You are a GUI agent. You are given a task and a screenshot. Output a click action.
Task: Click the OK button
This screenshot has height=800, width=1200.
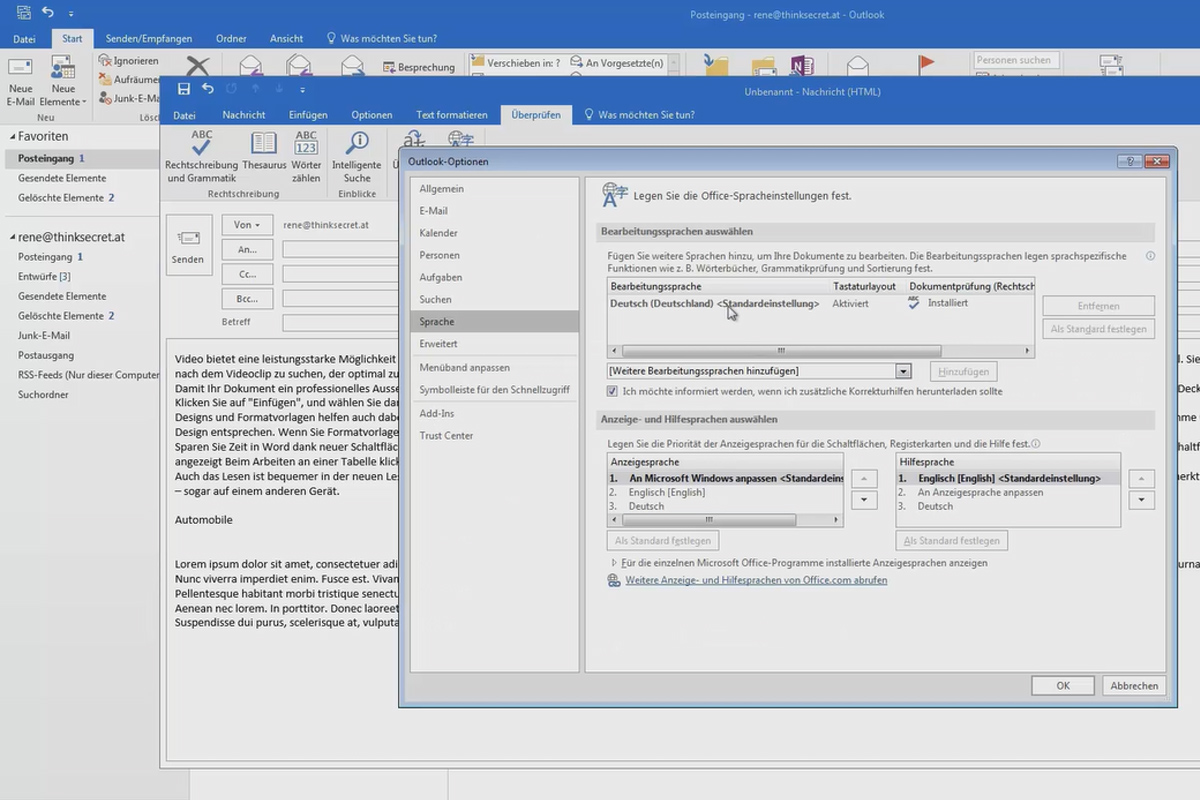tap(1062, 685)
